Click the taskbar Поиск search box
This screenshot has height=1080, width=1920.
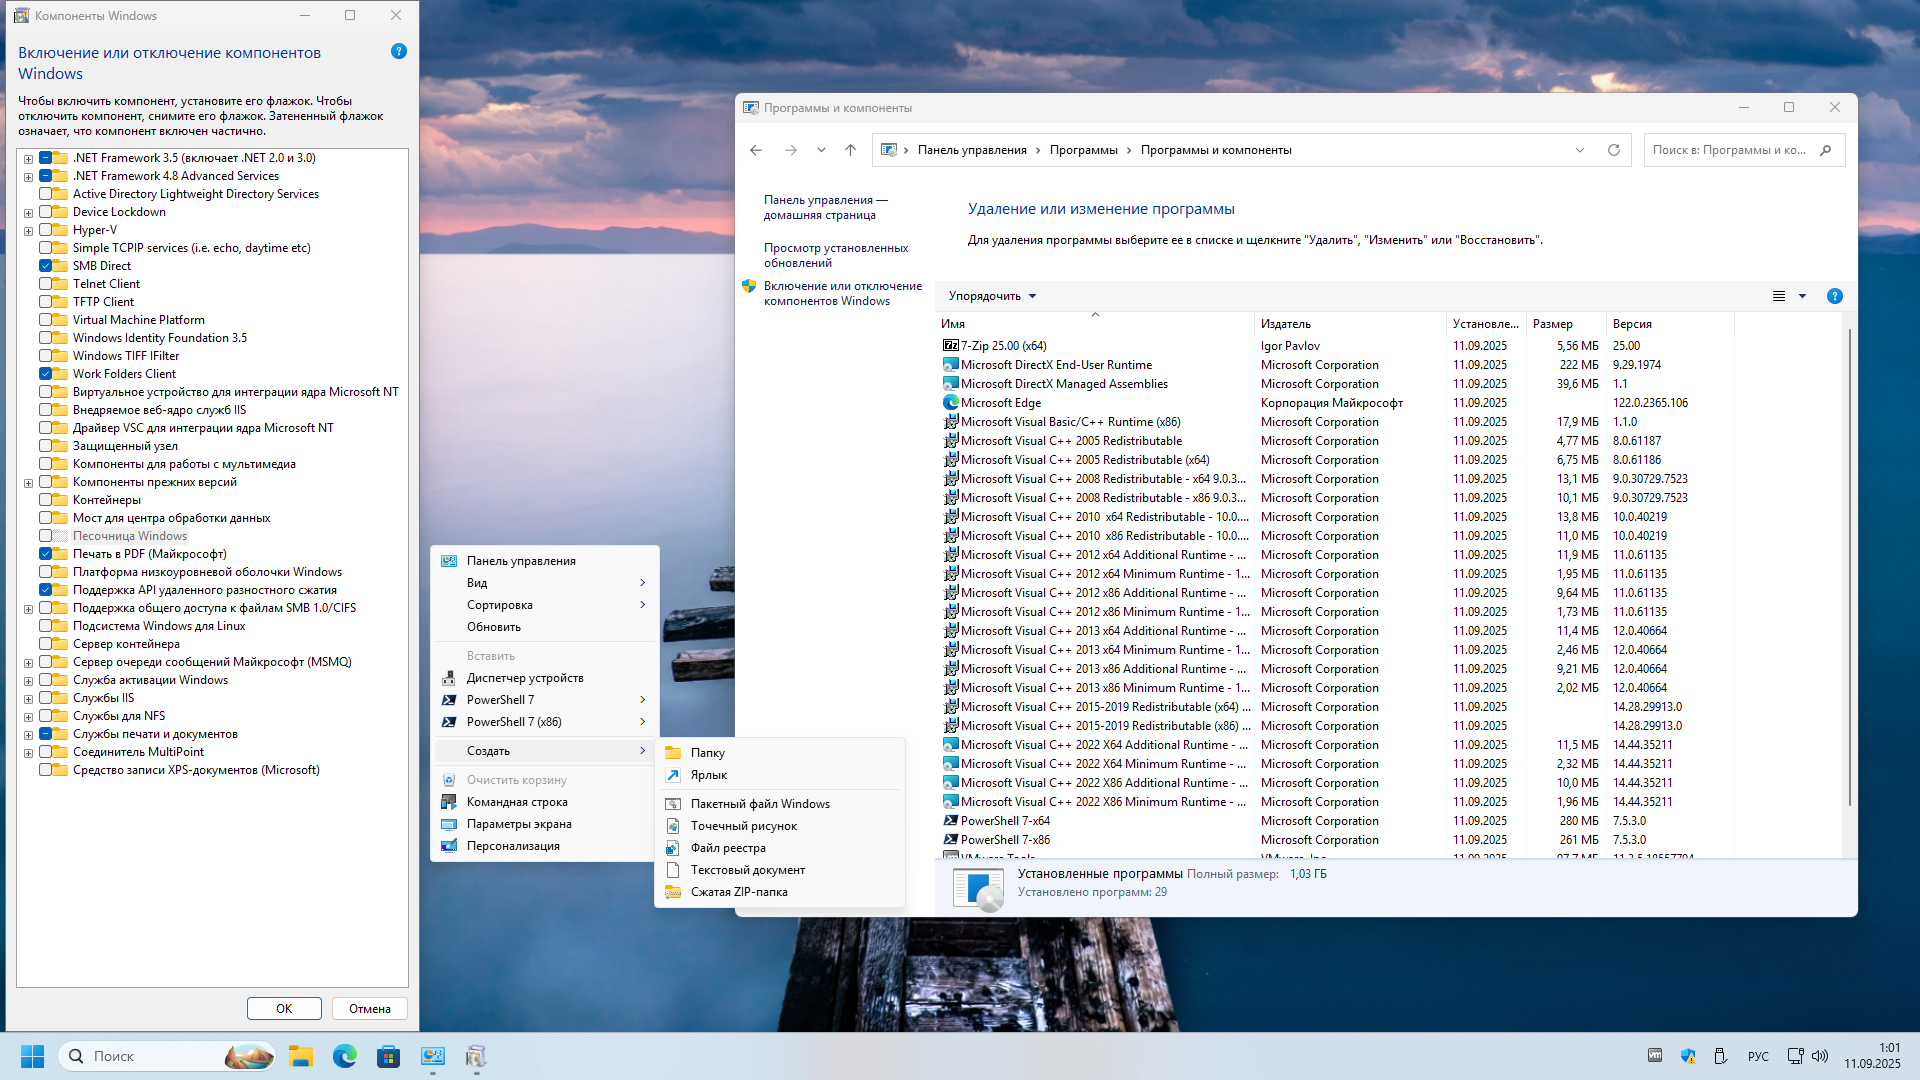pos(167,1056)
